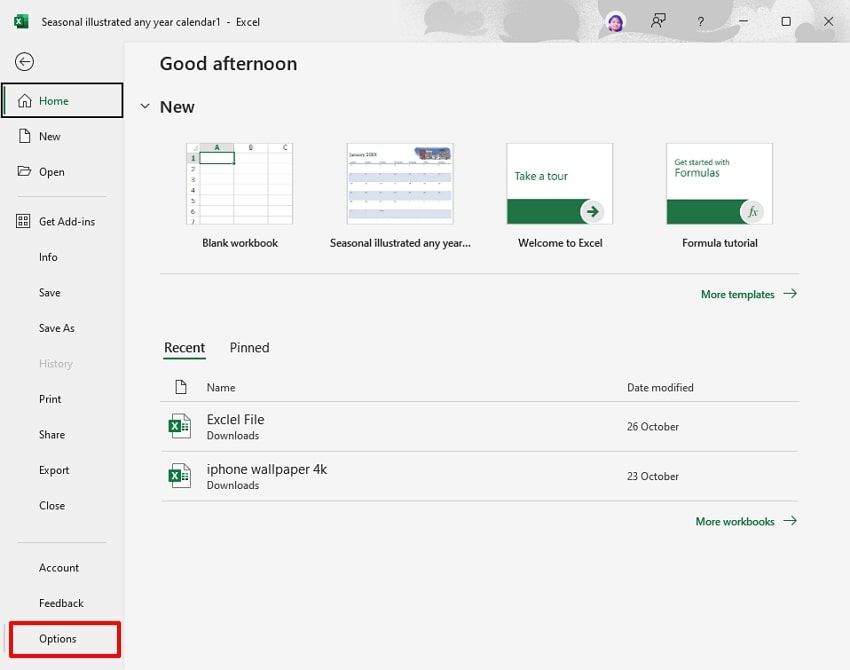The width and height of the screenshot is (850, 670).
Task: Open the Seasonal illustrated any year template
Action: (399, 186)
